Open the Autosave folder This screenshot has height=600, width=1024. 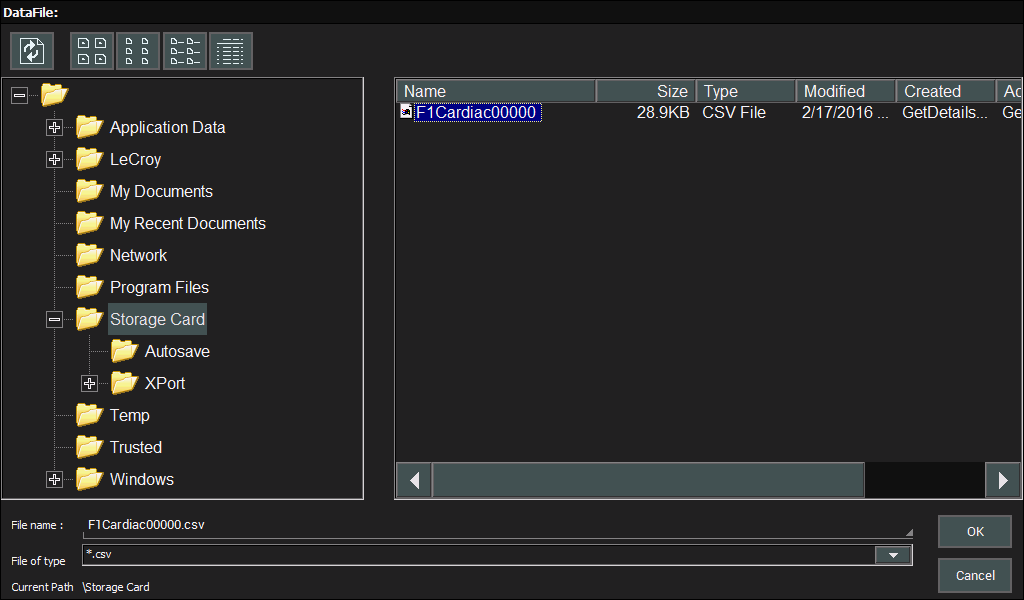[176, 351]
